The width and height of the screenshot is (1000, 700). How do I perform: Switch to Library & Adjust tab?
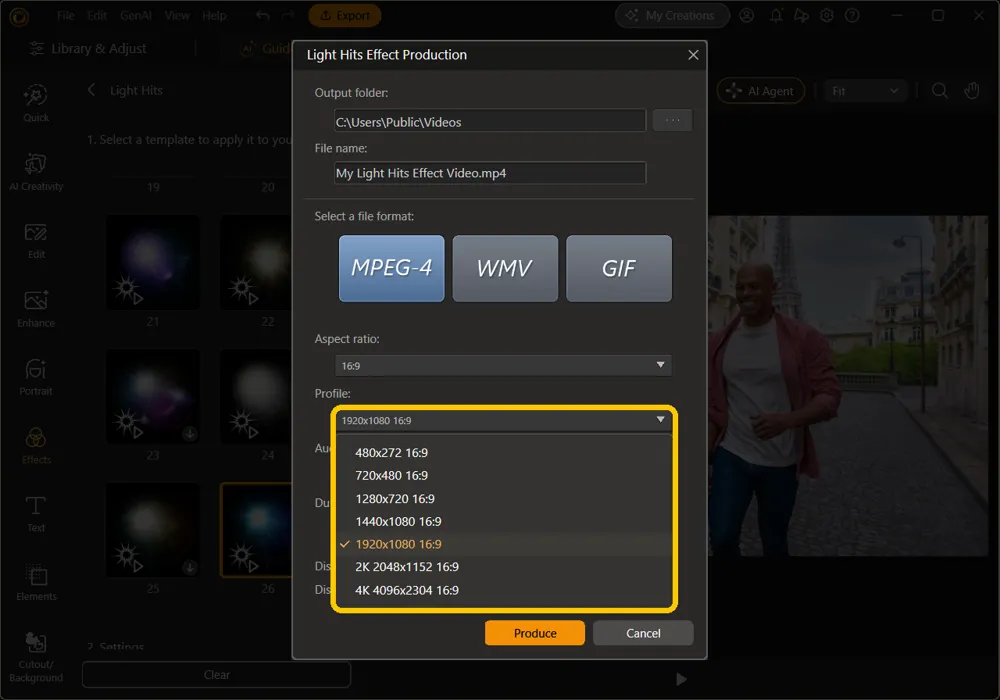click(88, 48)
